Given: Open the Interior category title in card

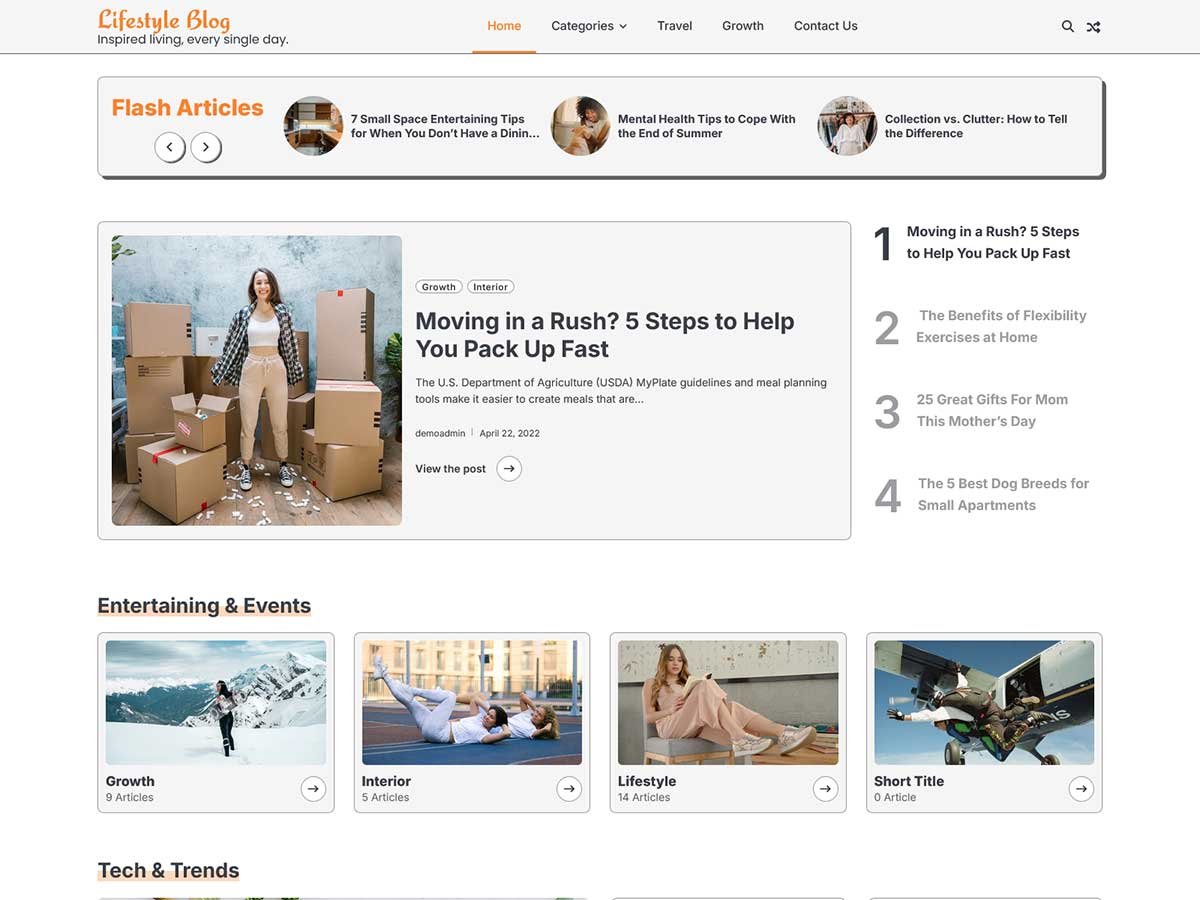Looking at the screenshot, I should (x=386, y=781).
